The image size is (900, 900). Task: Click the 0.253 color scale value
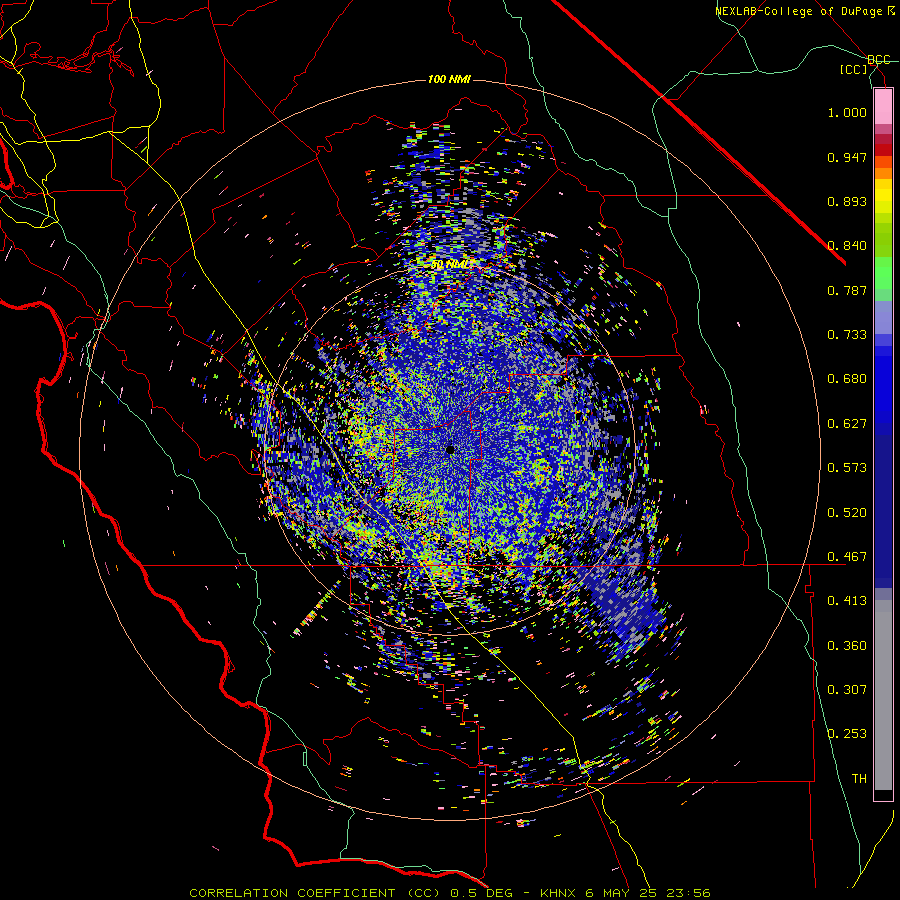click(847, 734)
